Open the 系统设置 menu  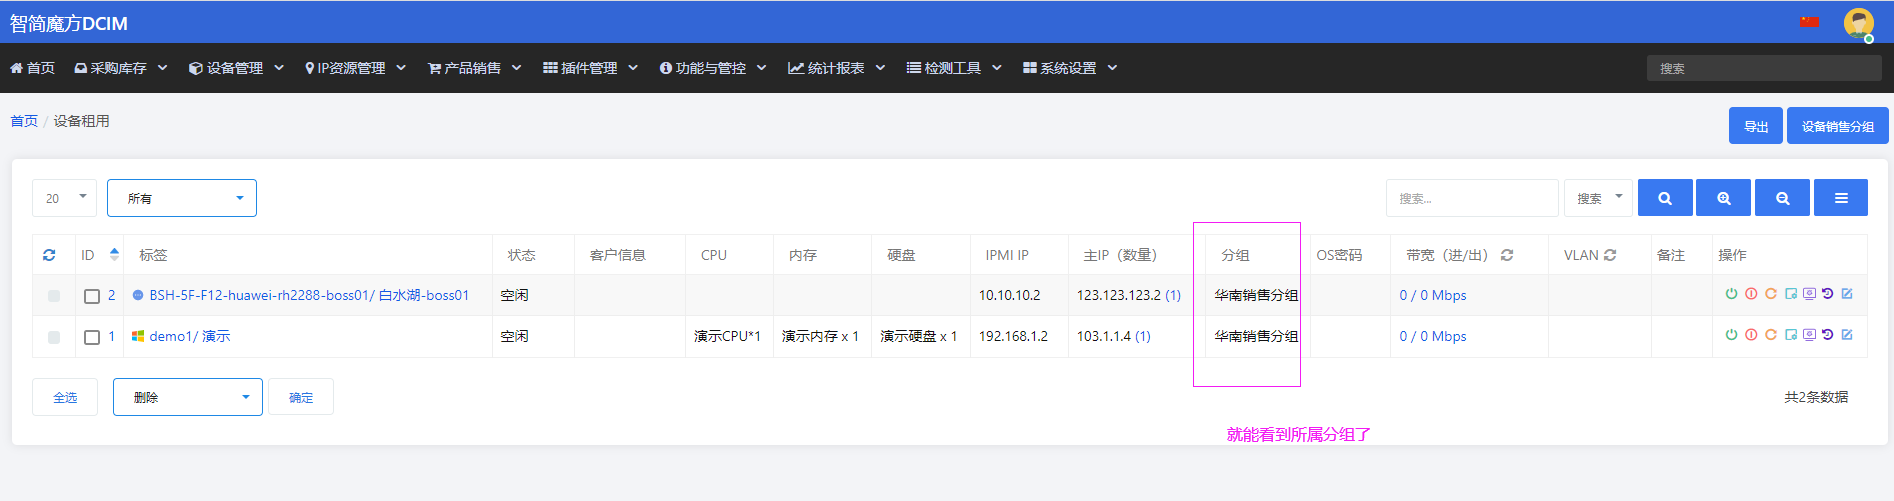coord(1070,68)
